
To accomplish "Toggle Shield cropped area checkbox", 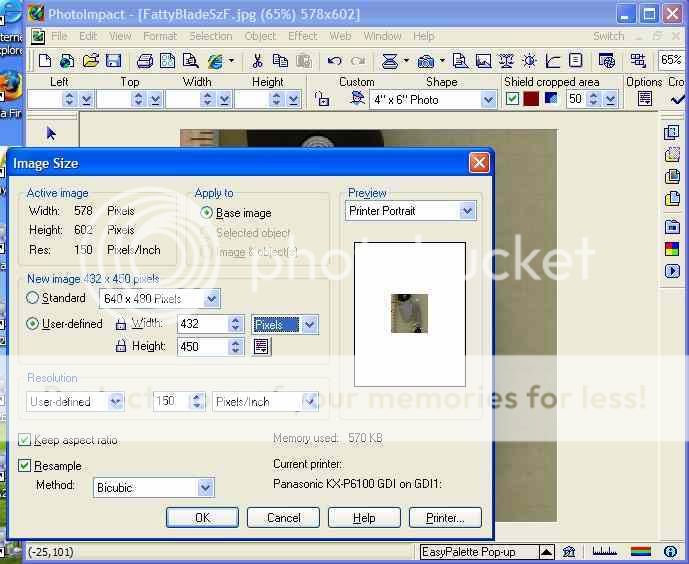I will (512, 99).
